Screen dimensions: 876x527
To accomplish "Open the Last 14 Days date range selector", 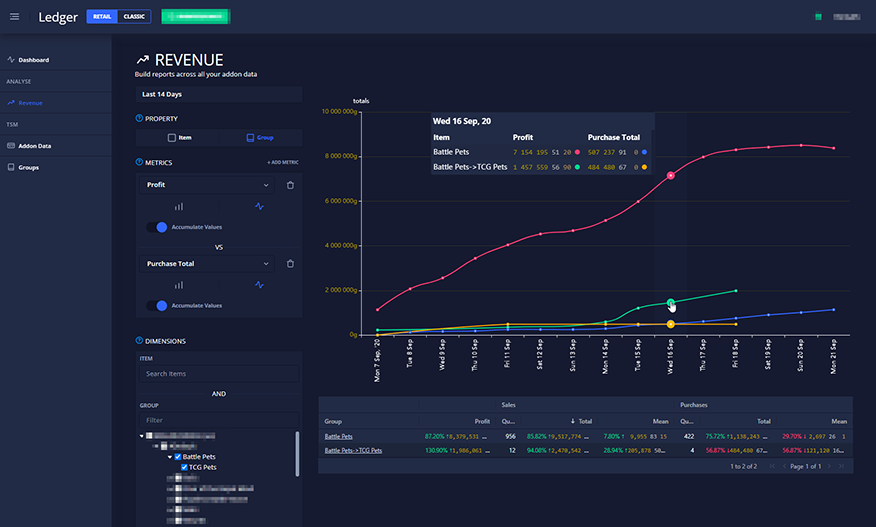I will [219, 94].
